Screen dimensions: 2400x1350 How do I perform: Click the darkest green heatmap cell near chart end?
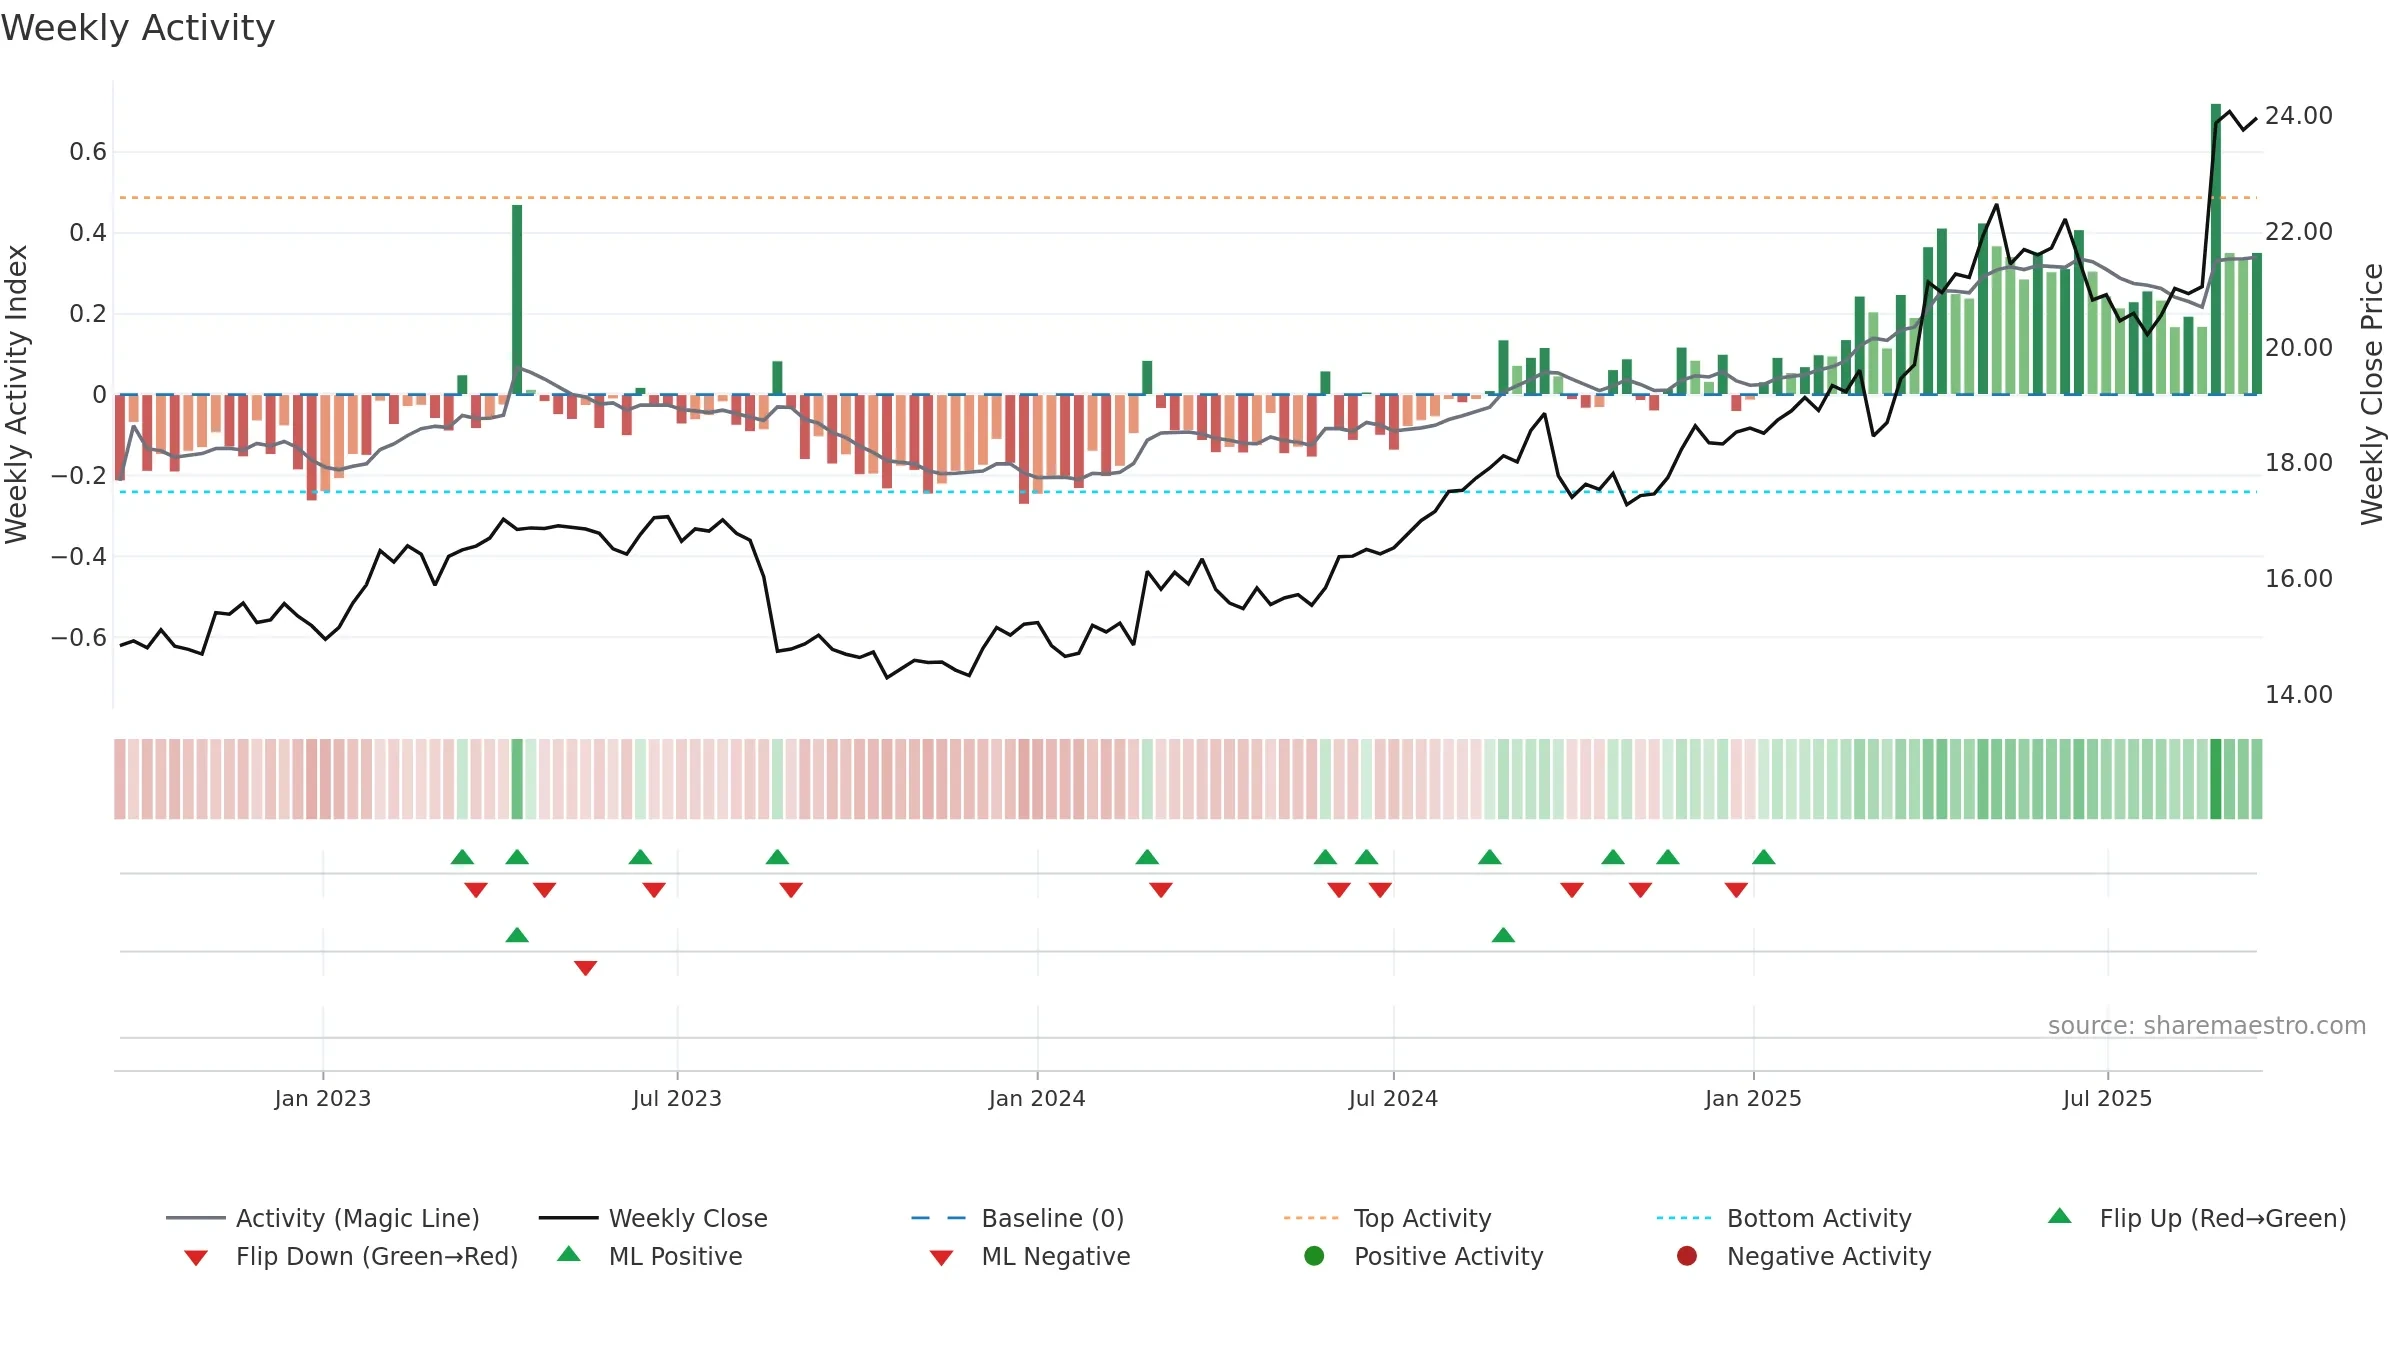(x=2216, y=779)
